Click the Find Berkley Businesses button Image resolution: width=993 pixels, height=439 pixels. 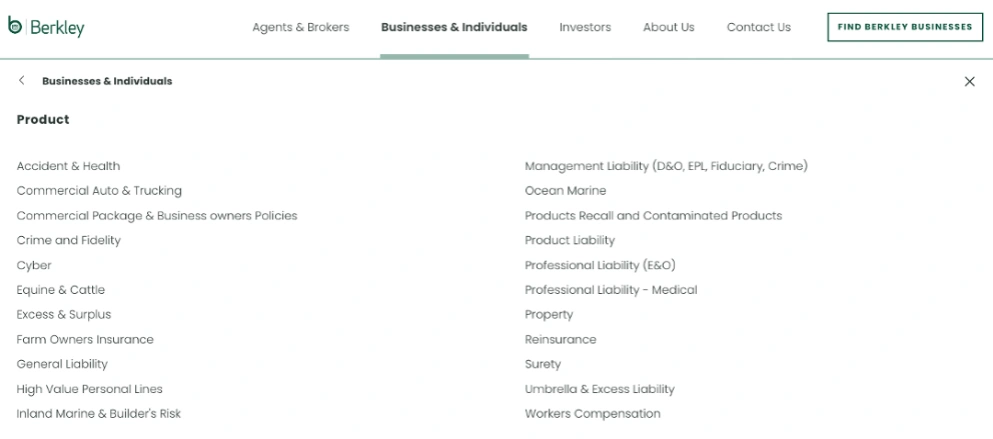[x=905, y=27]
